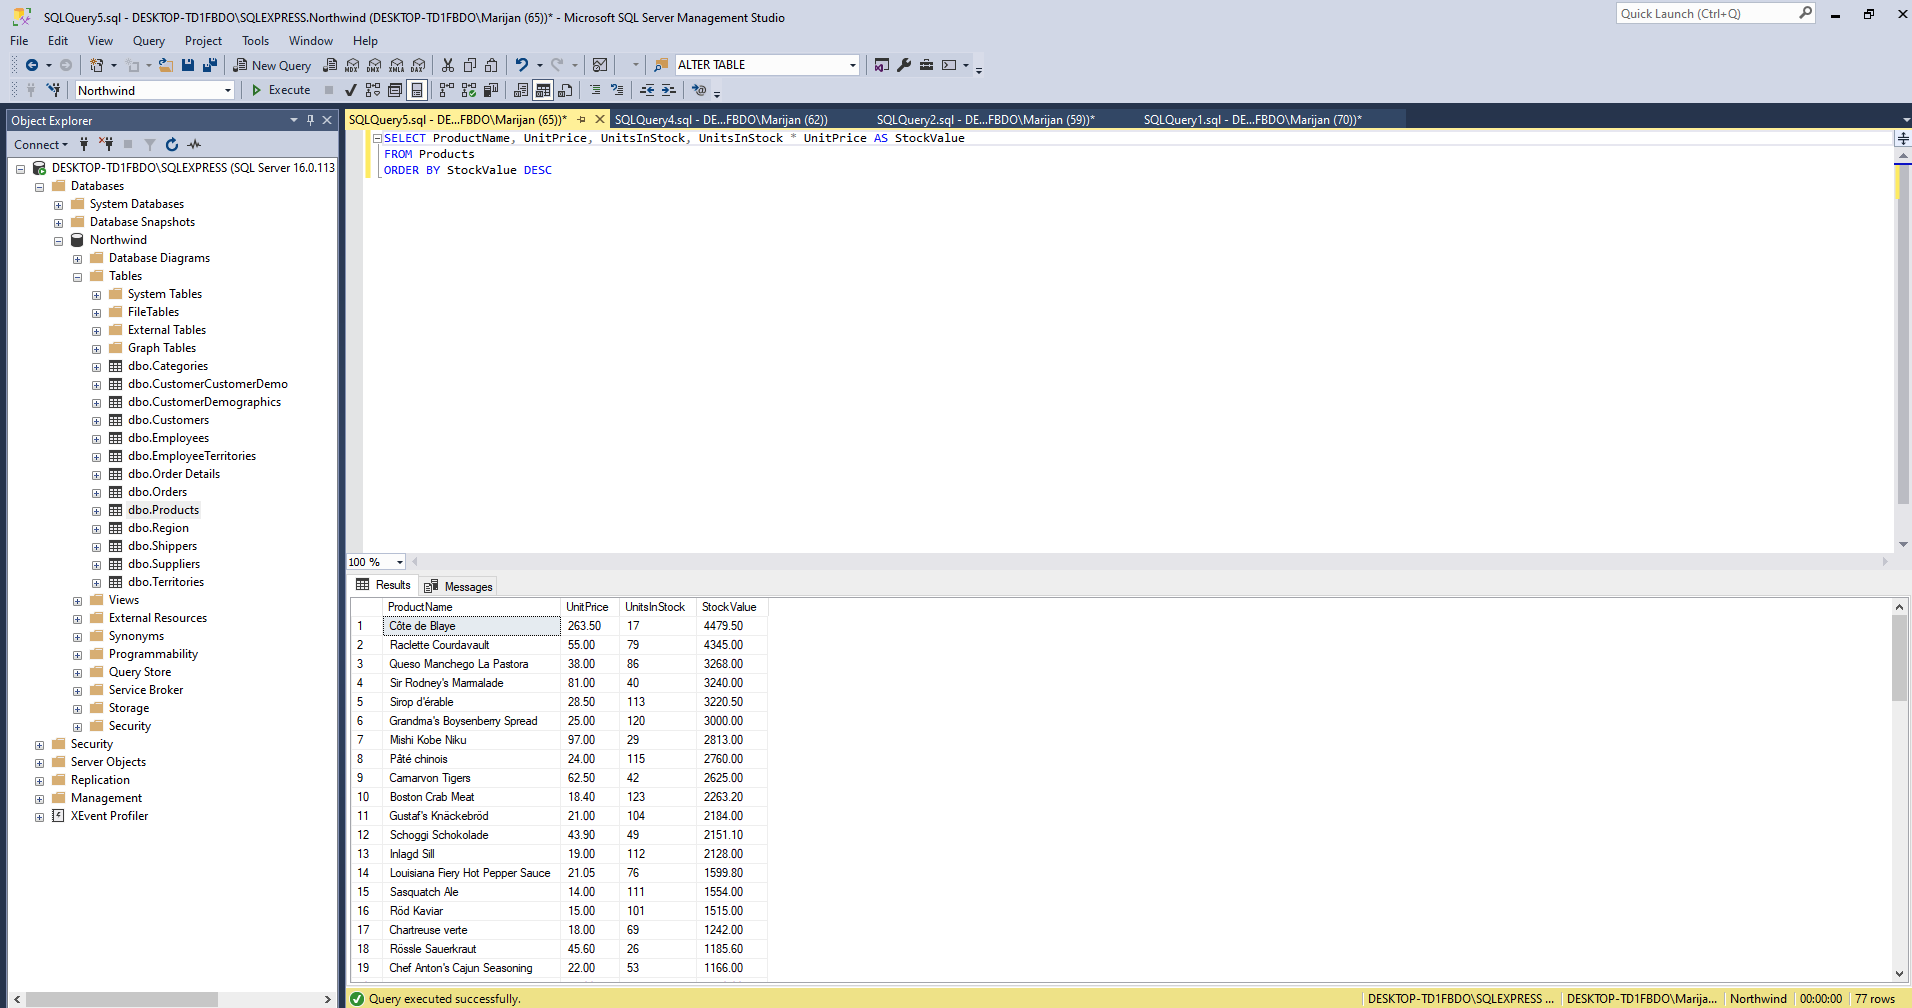Image resolution: width=1912 pixels, height=1008 pixels.
Task: Click the Save All icon
Action: pyautogui.click(x=210, y=65)
